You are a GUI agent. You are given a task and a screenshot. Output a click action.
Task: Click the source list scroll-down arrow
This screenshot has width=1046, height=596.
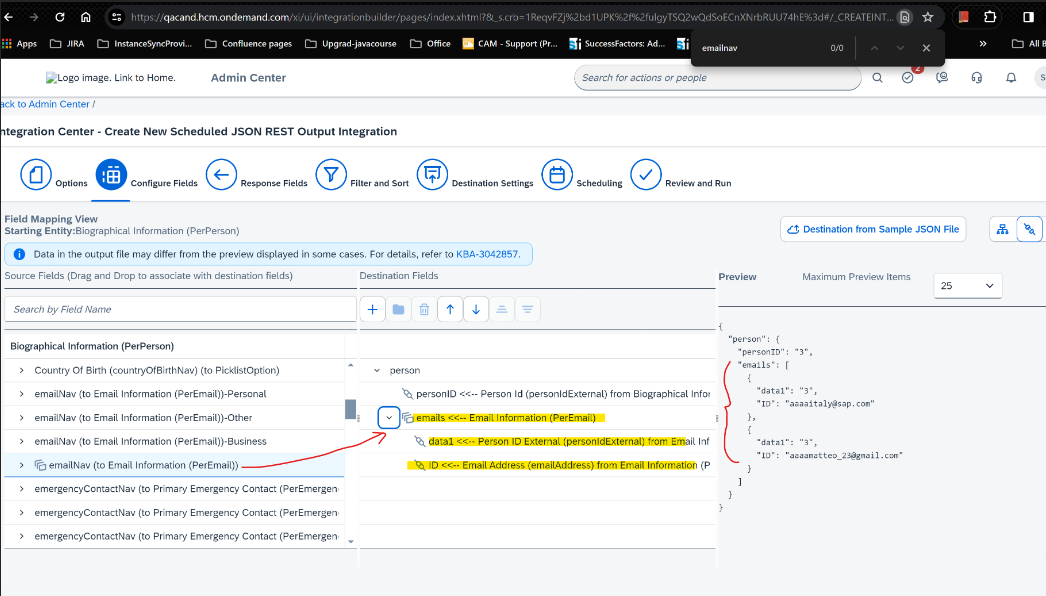[351, 542]
